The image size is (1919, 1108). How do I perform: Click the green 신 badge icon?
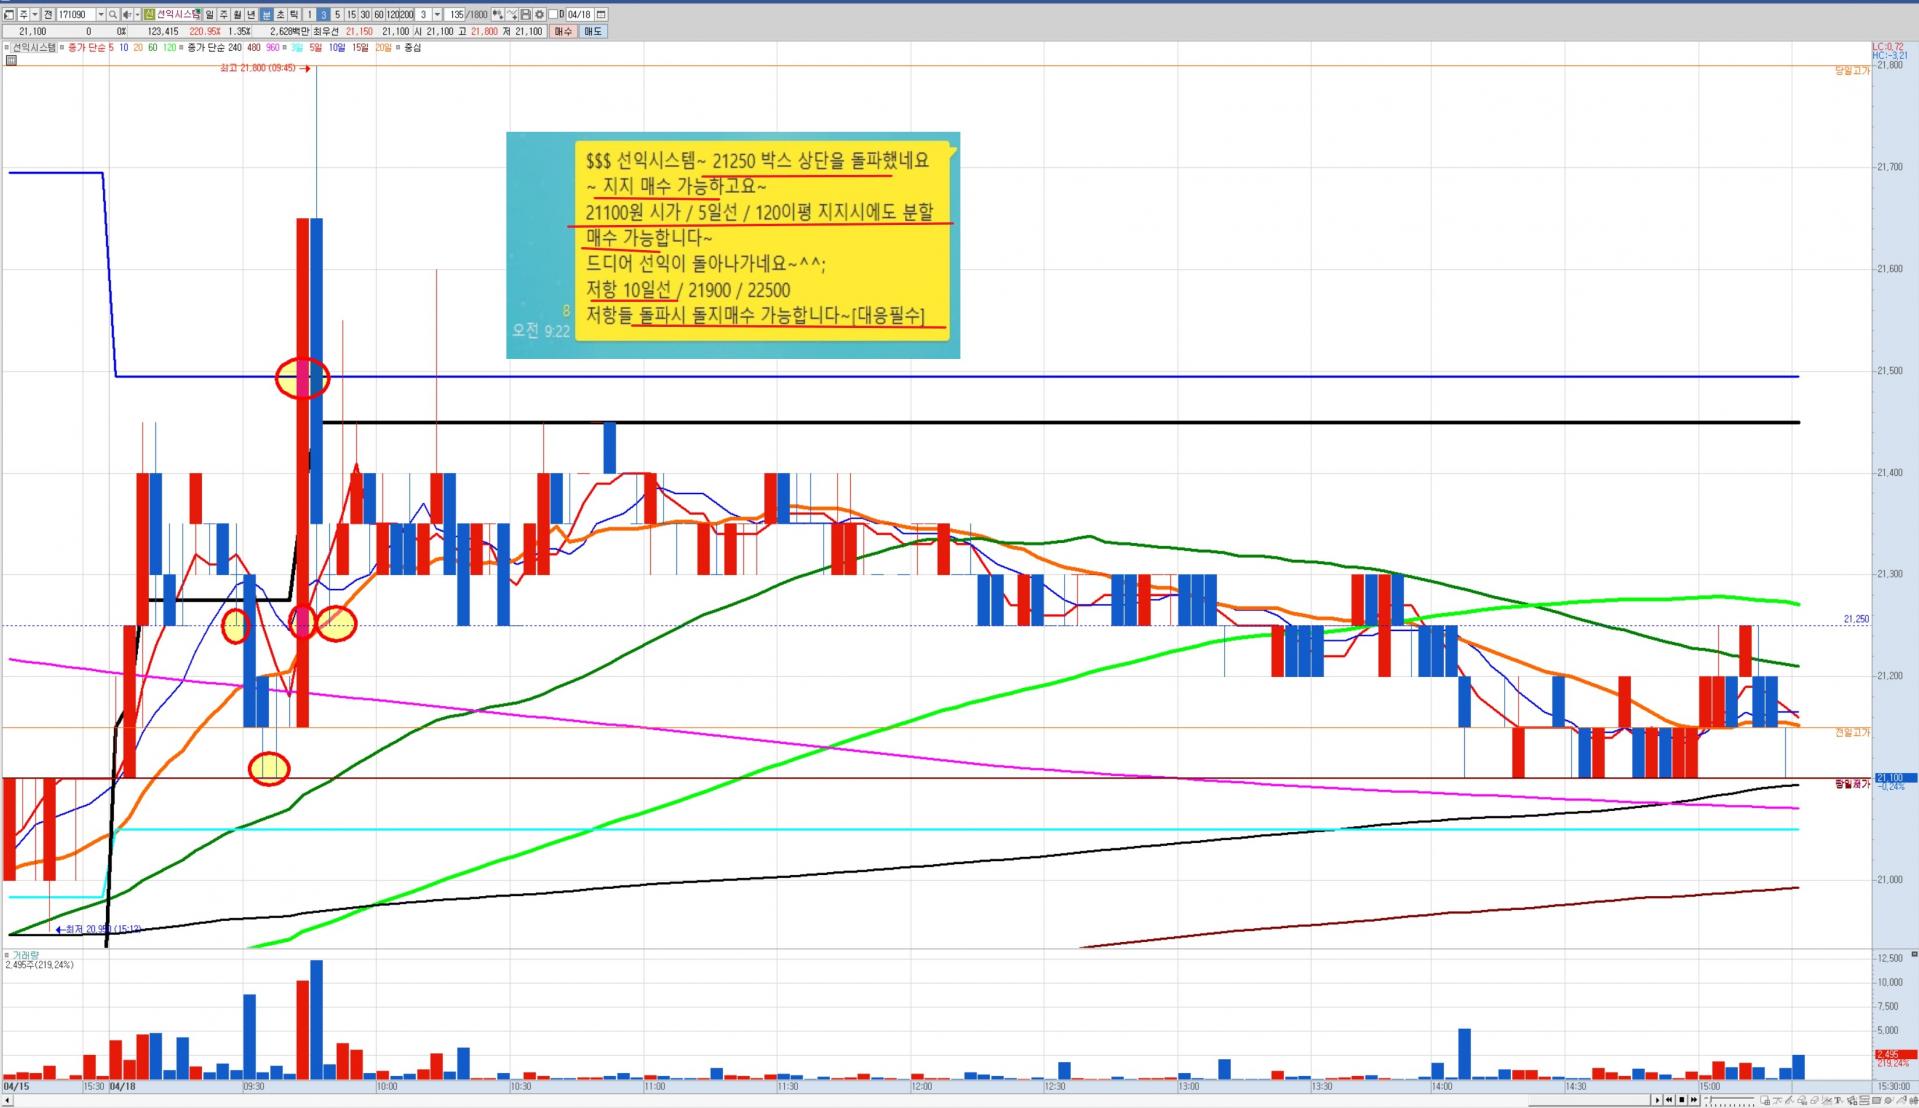point(149,15)
